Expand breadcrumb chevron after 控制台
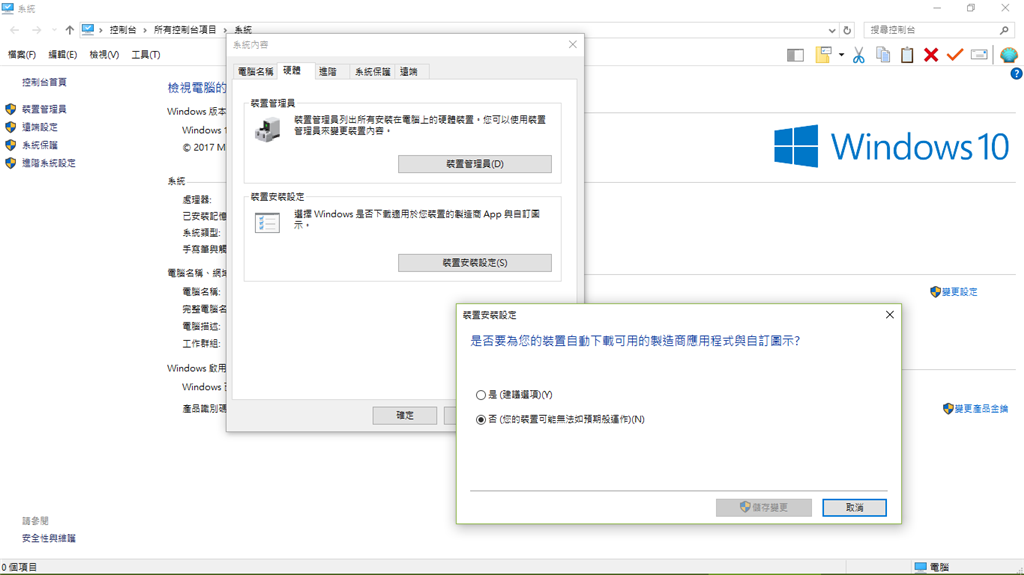The width and height of the screenshot is (1024, 575). (145, 30)
